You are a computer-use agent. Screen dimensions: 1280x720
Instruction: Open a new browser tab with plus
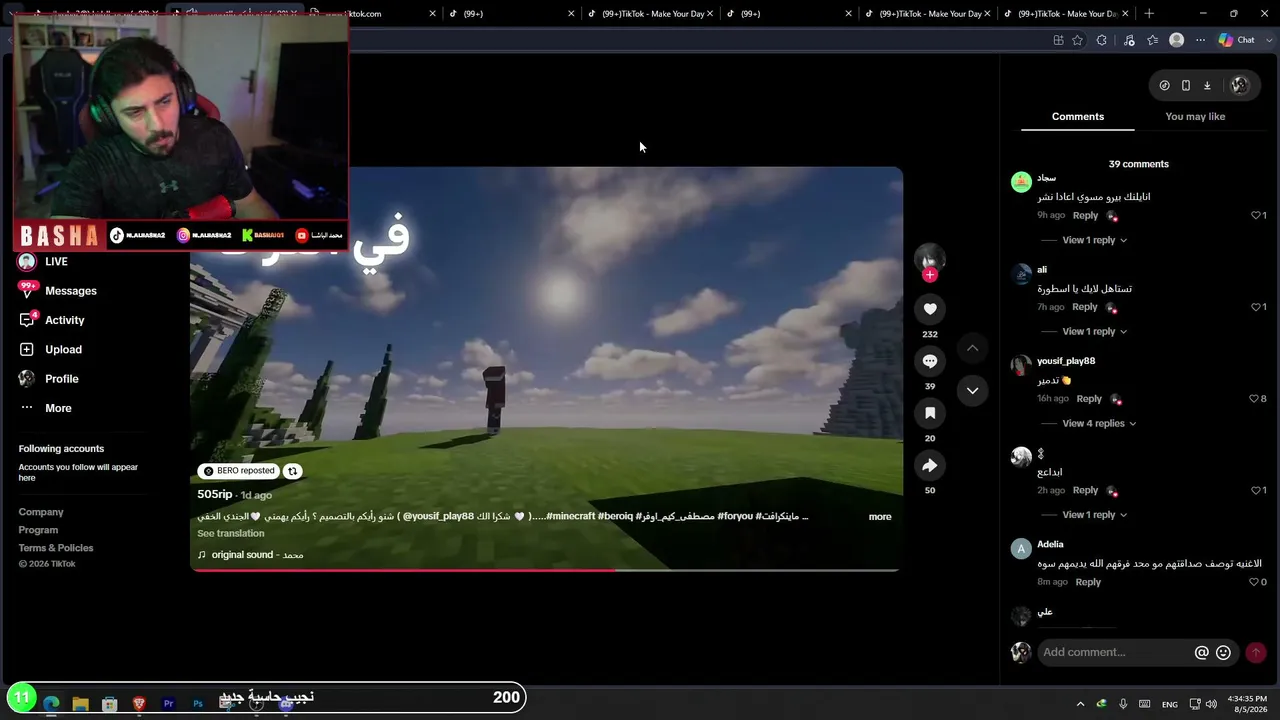1149,13
